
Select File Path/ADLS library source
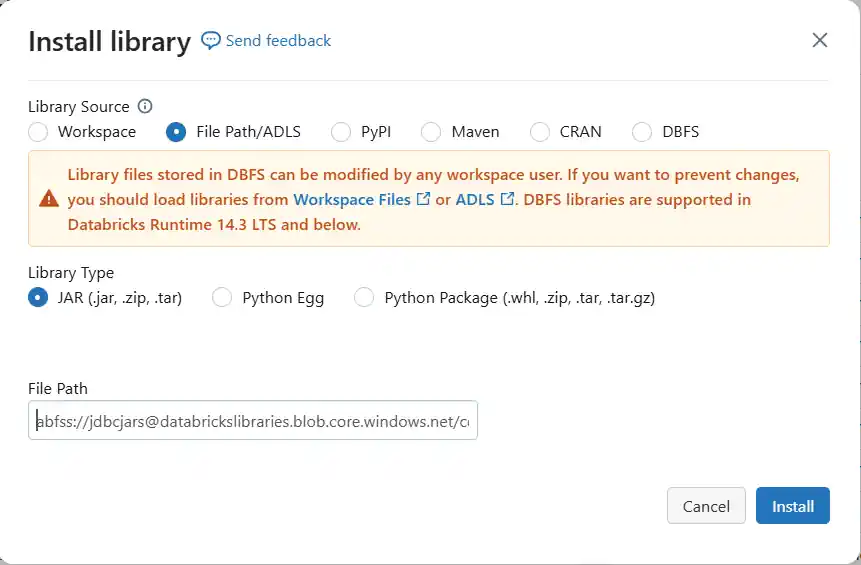[x=176, y=131]
